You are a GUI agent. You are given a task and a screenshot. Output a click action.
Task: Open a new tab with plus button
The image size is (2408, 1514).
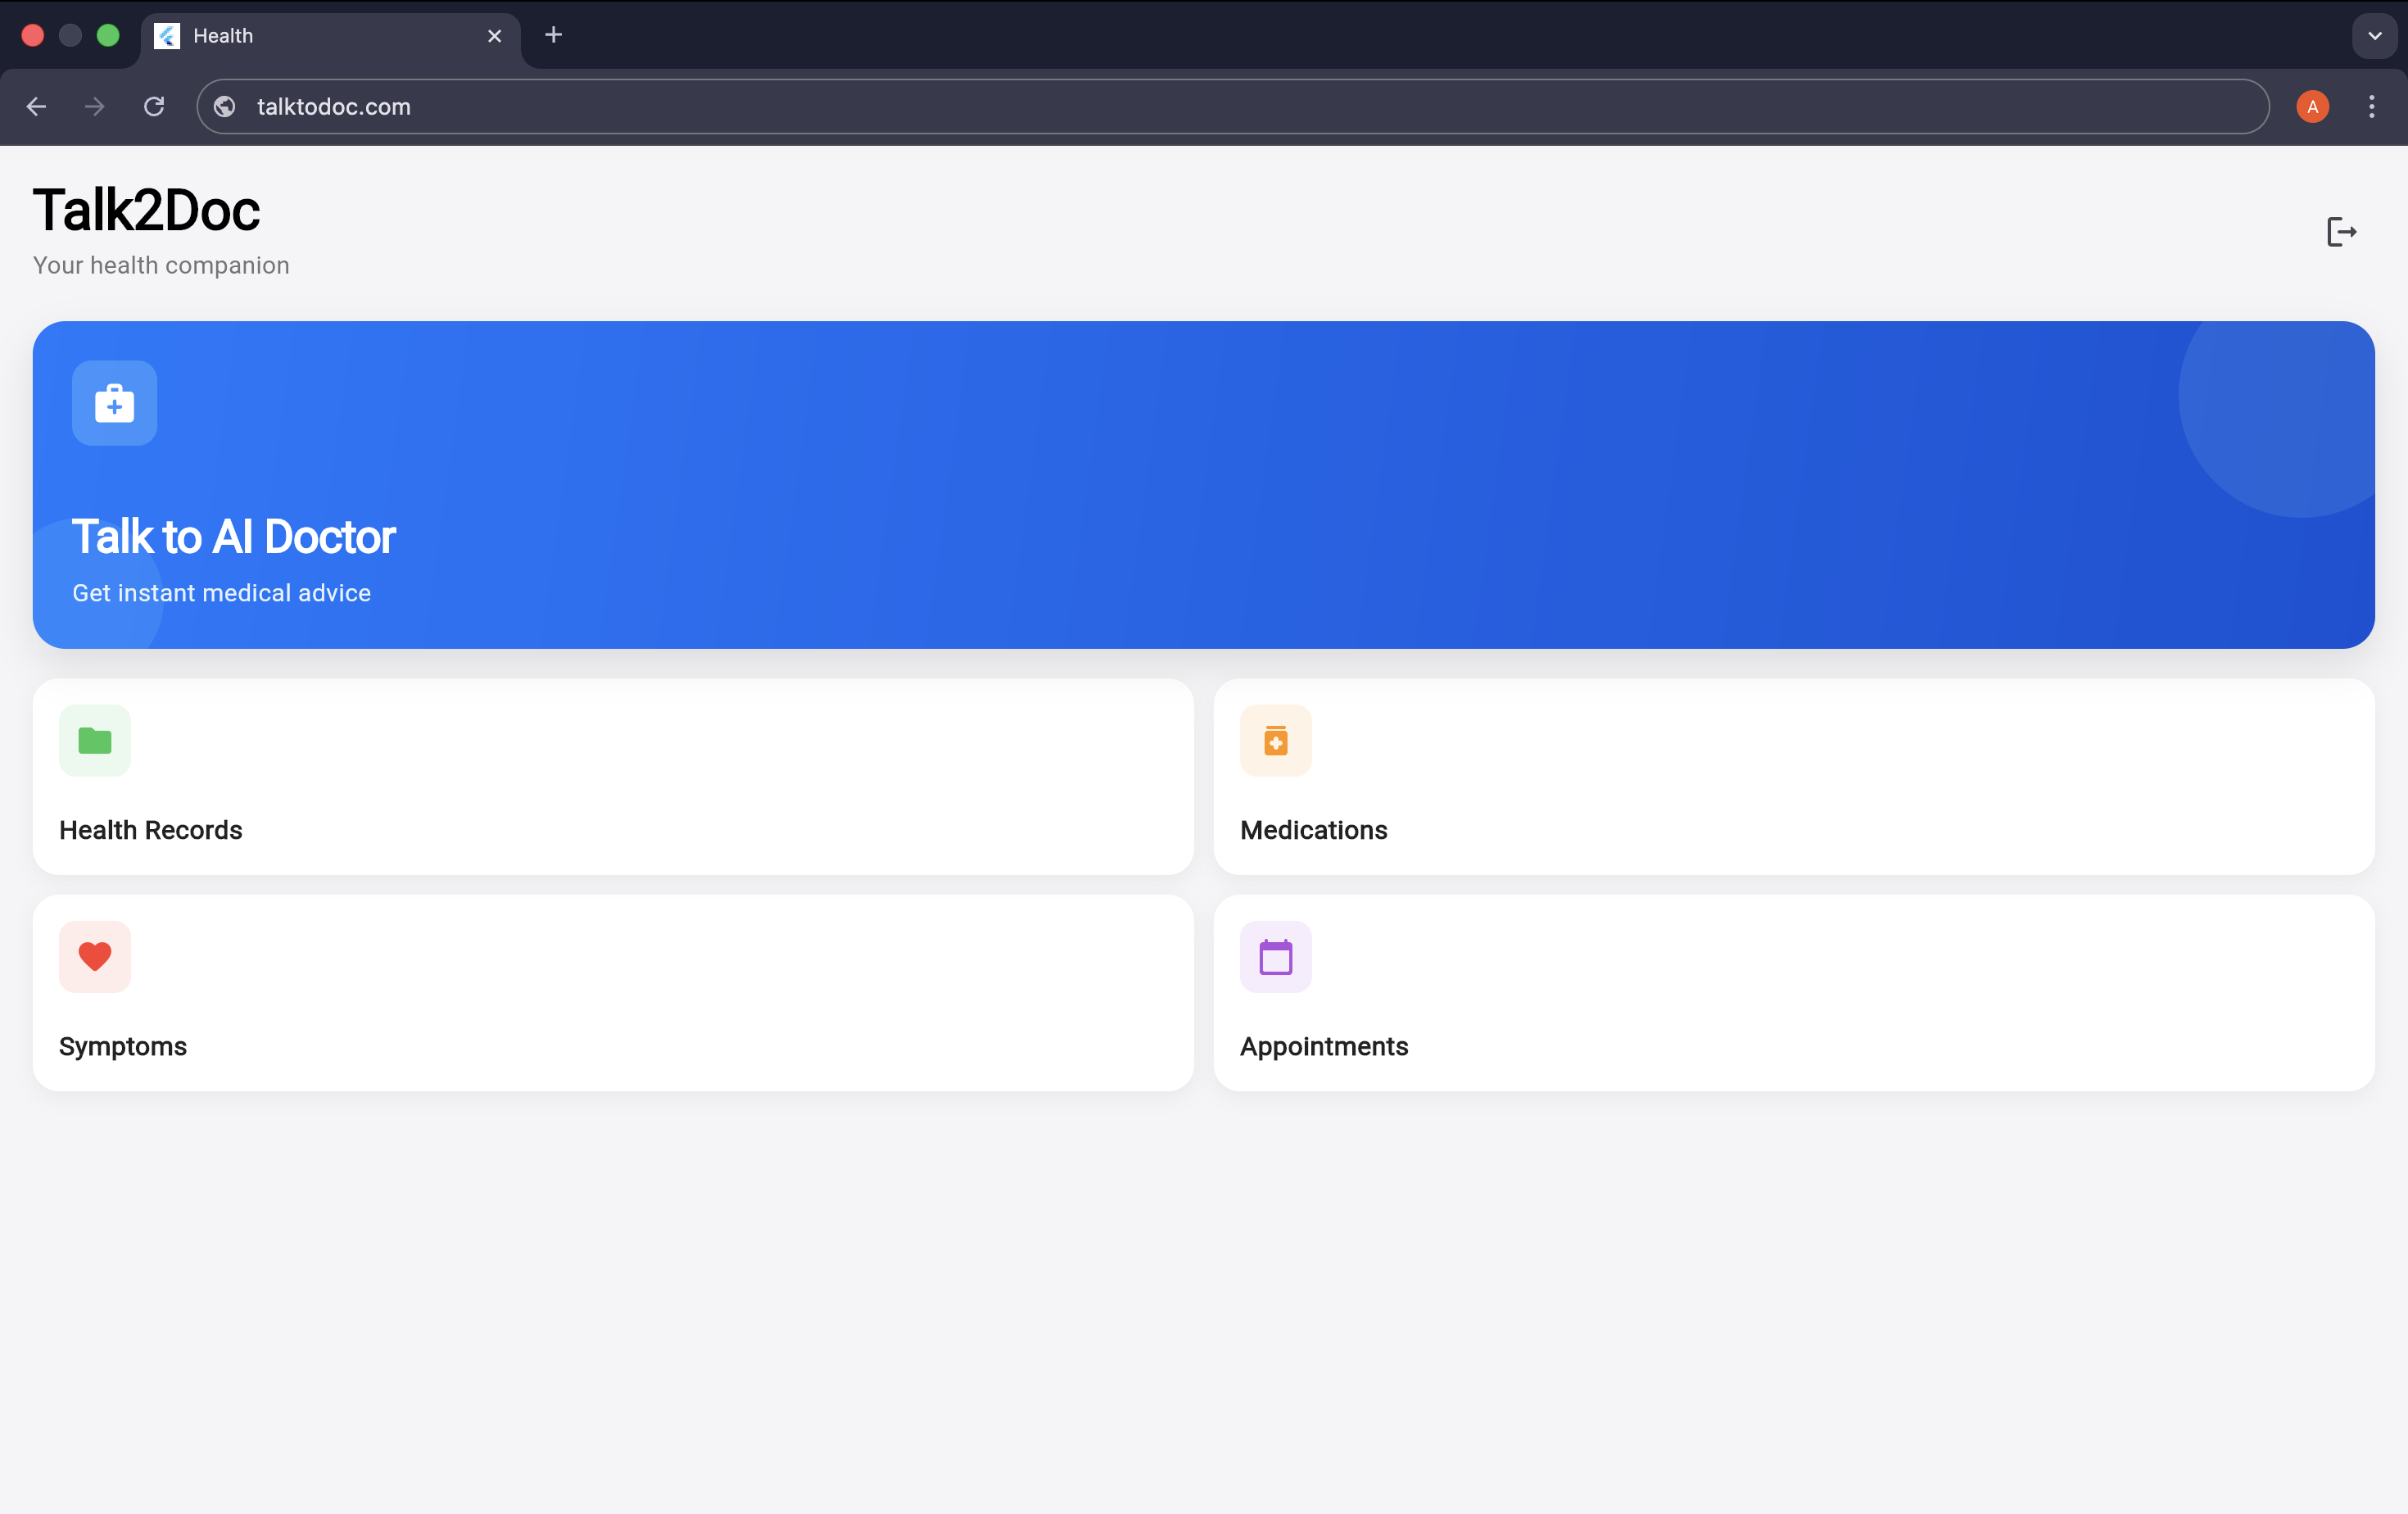[x=553, y=36]
